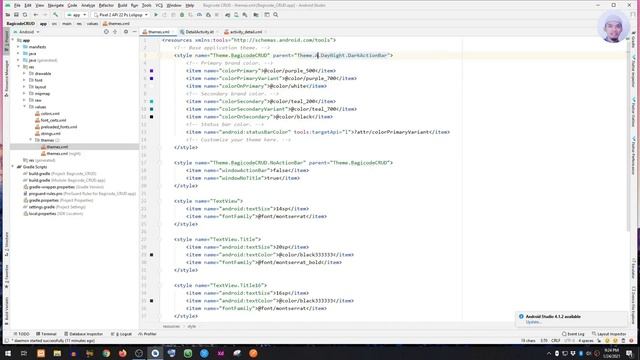Run the app with green play icon
Image resolution: width=640 pixels, height=360 pixels.
156,15
